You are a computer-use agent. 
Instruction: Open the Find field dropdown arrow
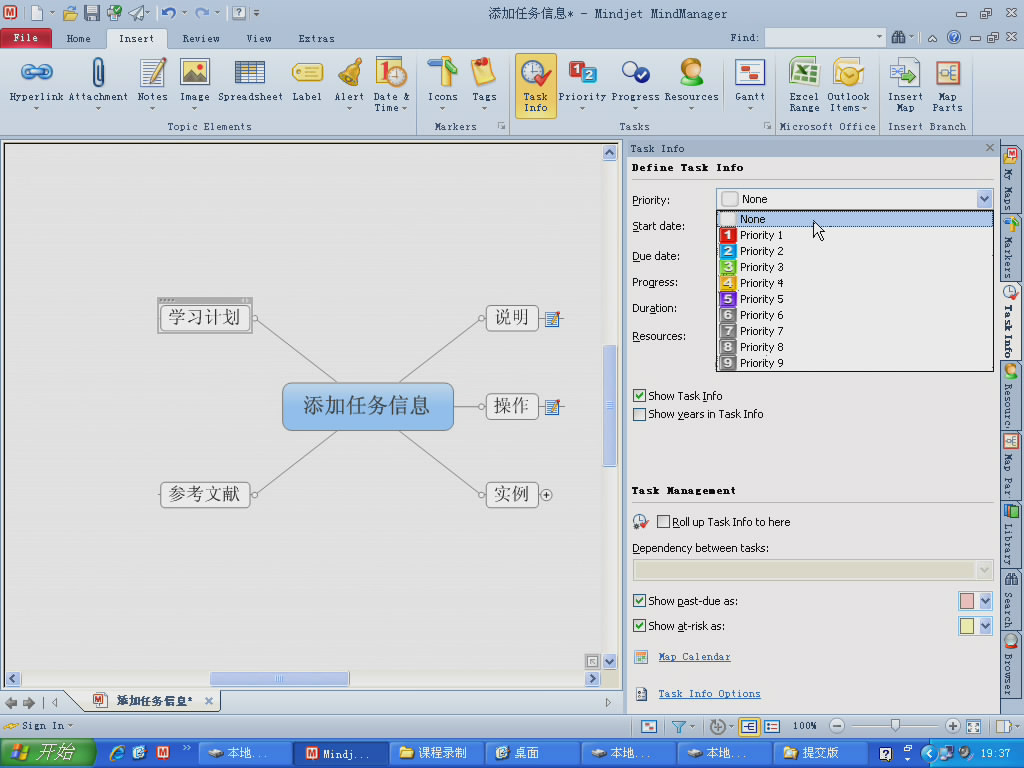point(879,37)
